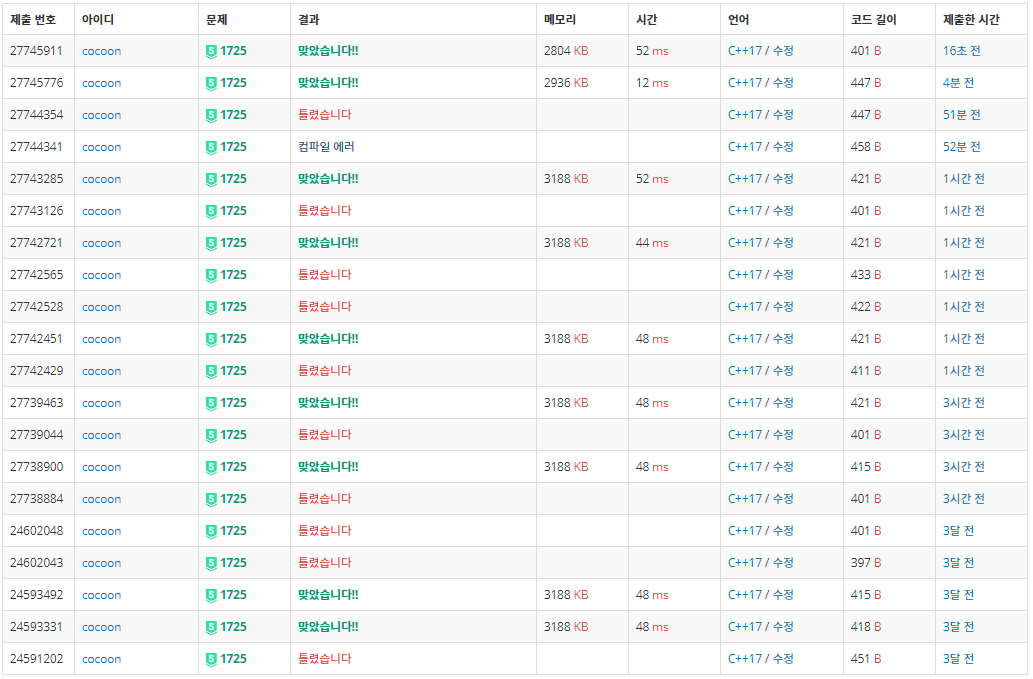The image size is (1033, 679).
Task: Click the '2936 KB' memory value
Action: [x=566, y=83]
